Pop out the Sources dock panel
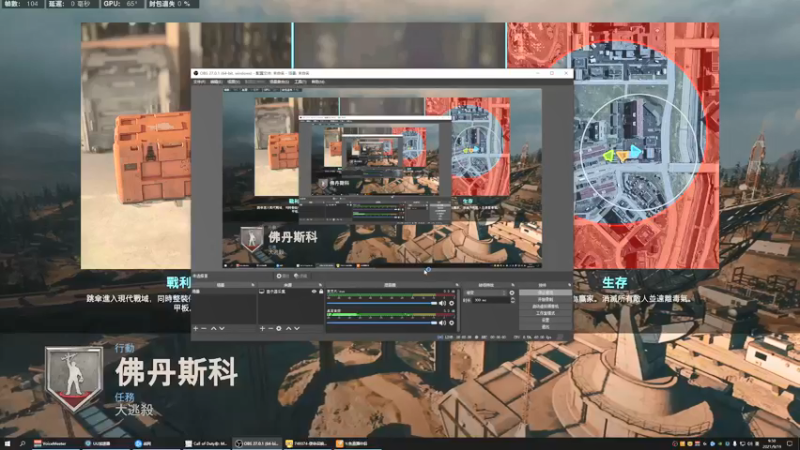This screenshot has height=450, width=800. pos(320,285)
